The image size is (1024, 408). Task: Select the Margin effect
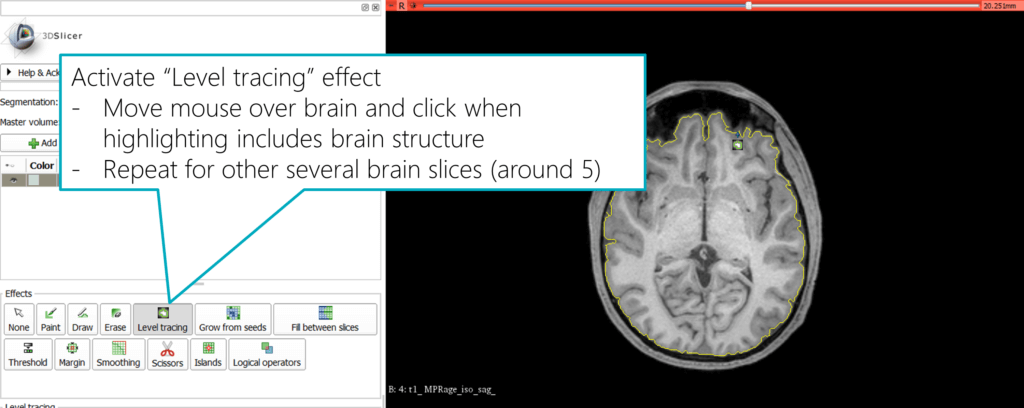pos(72,354)
